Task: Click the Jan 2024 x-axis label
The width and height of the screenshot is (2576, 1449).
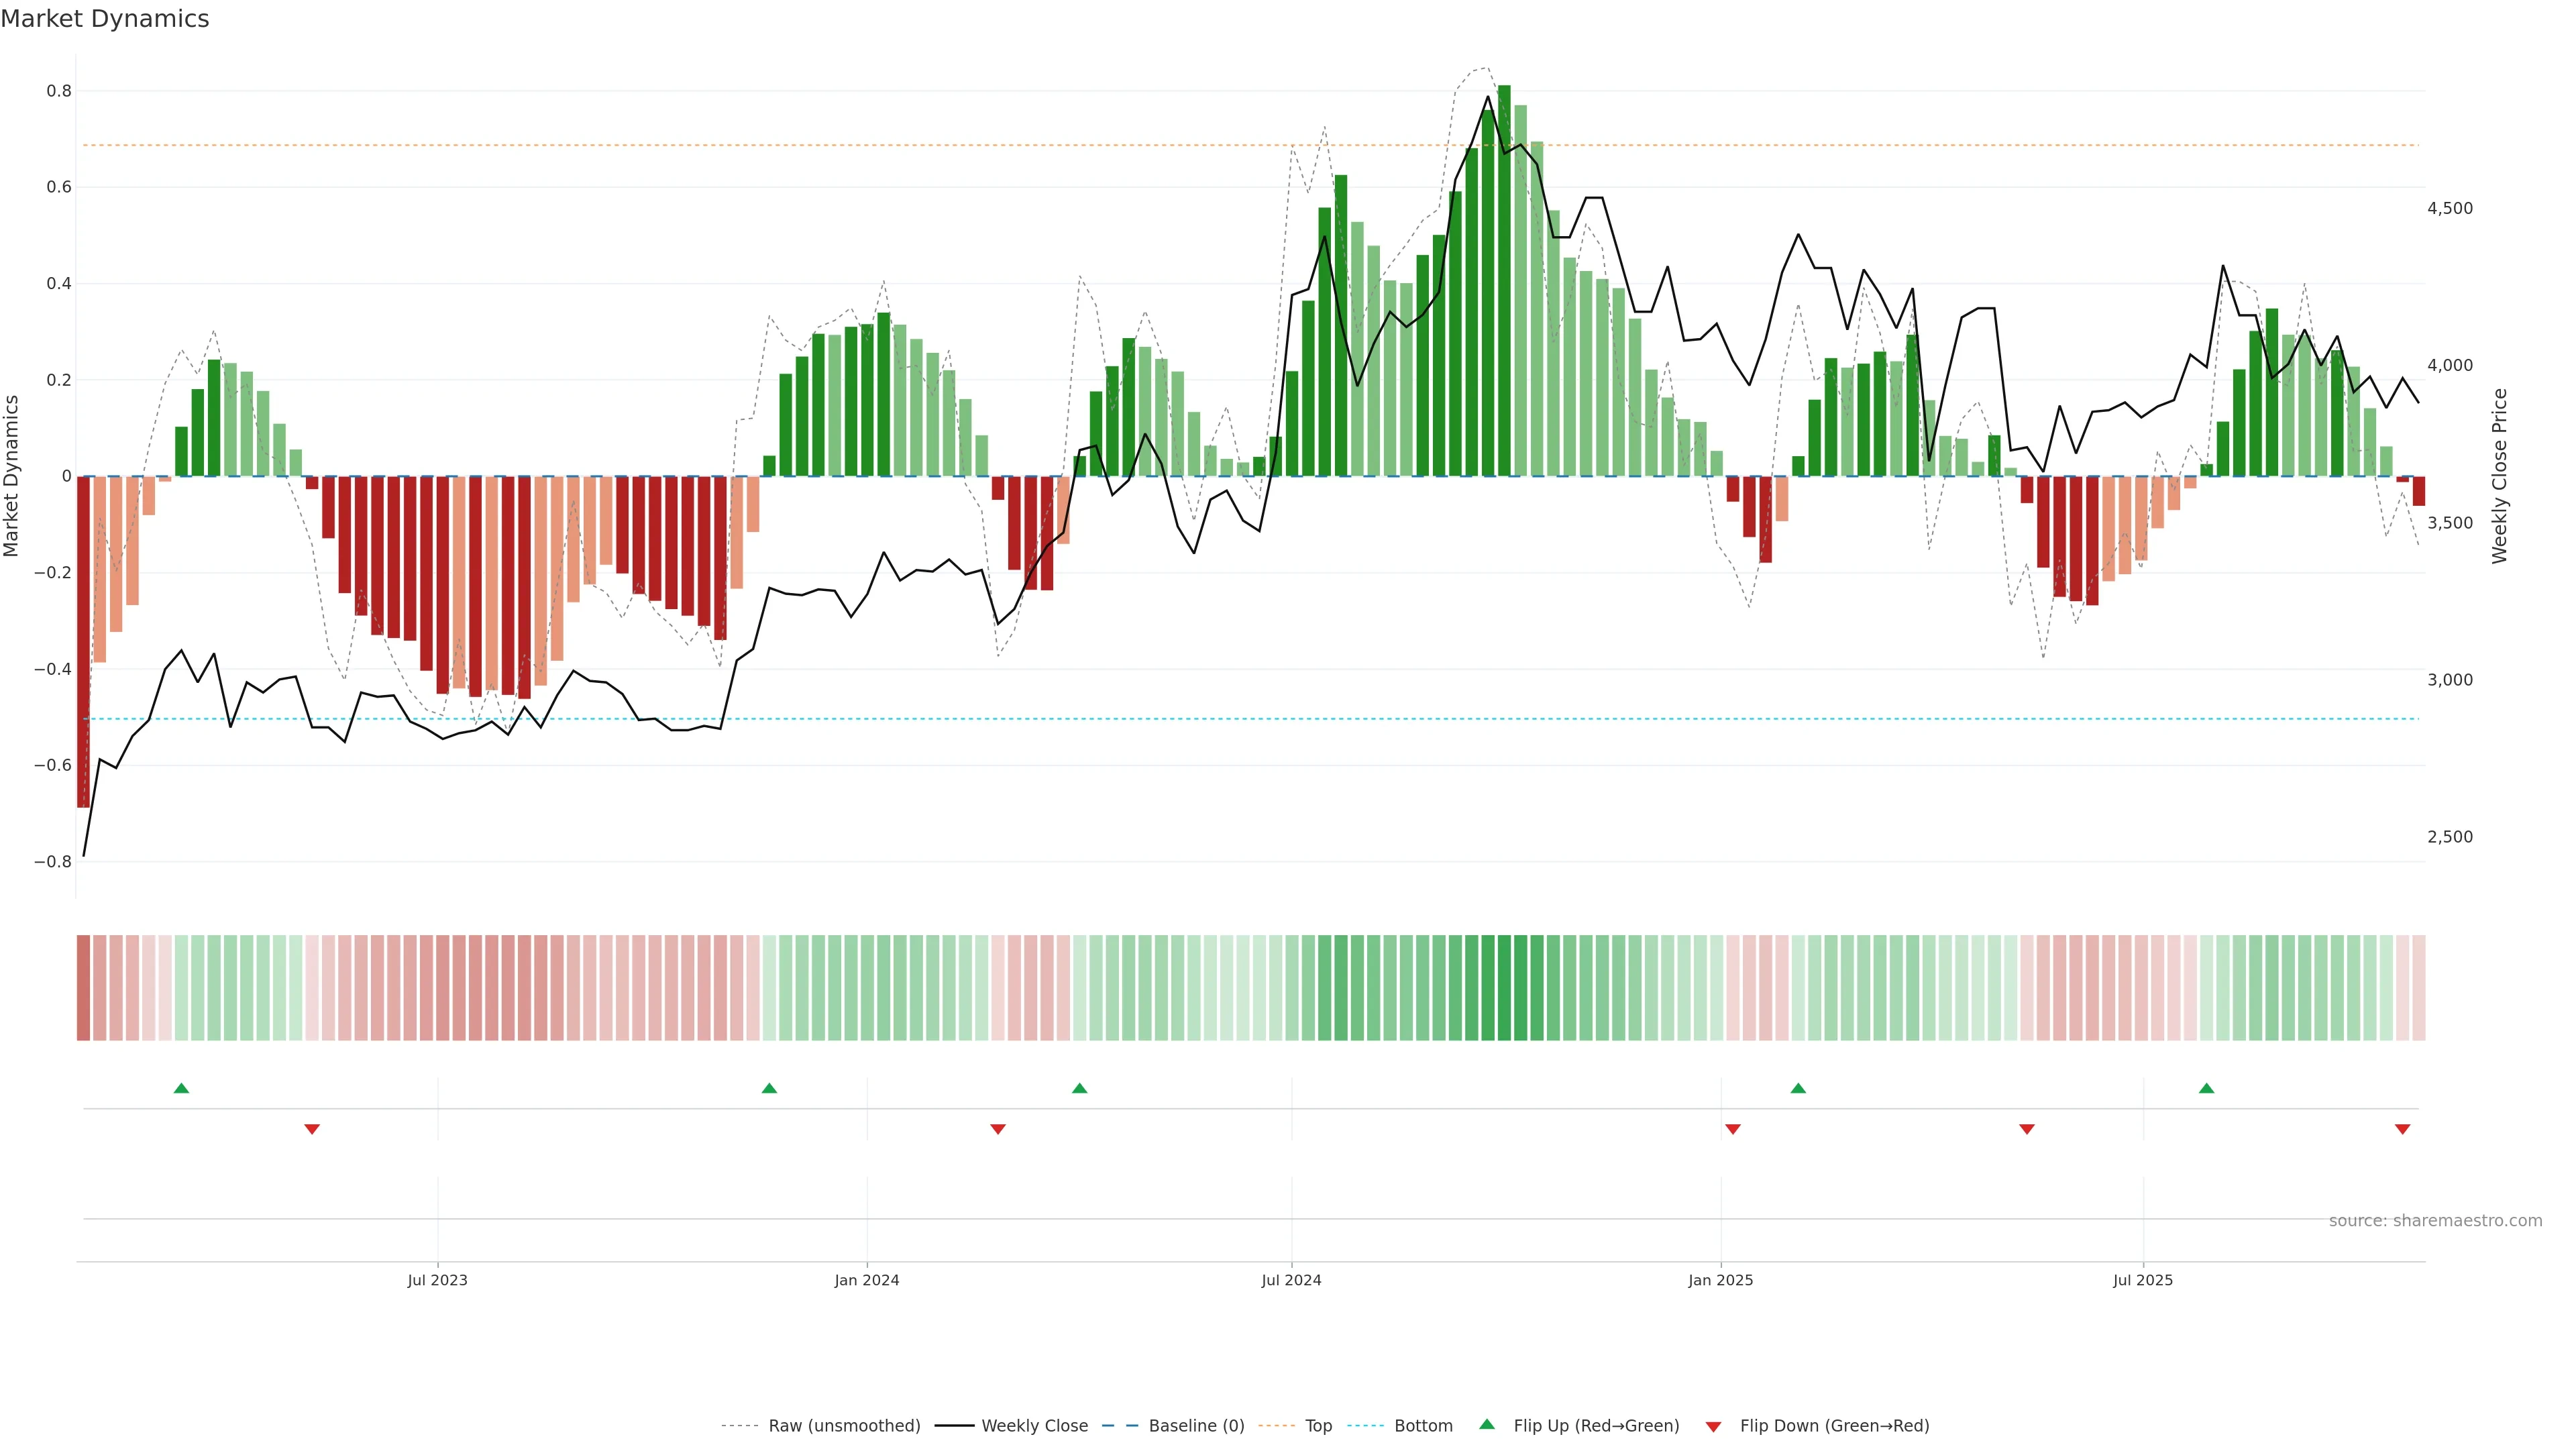Action: pos(867,1280)
